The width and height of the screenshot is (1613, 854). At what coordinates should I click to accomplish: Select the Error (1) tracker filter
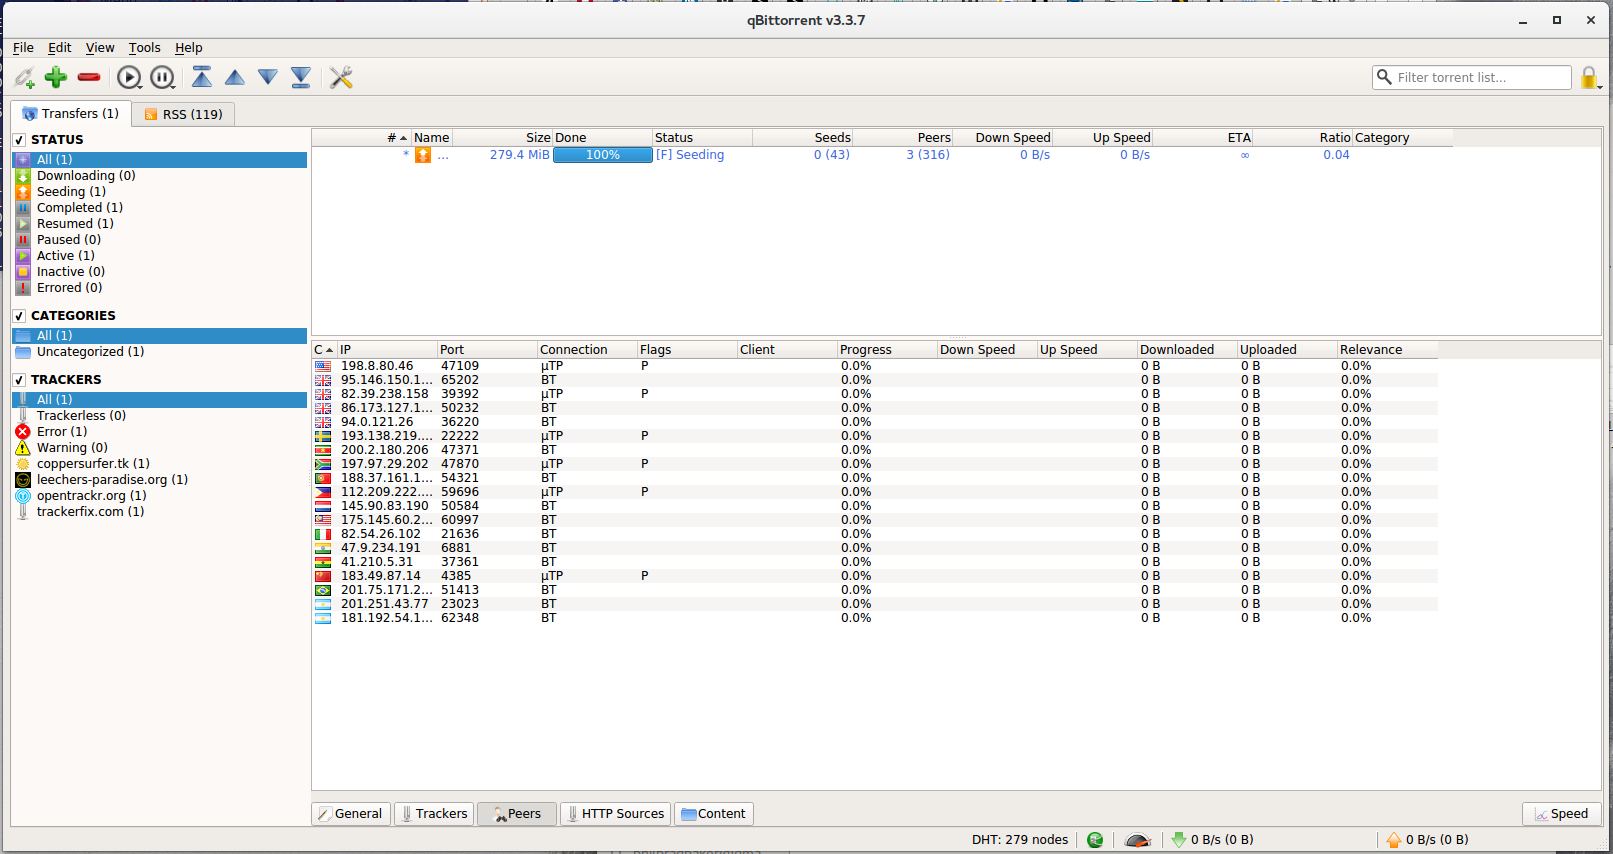pos(160,432)
